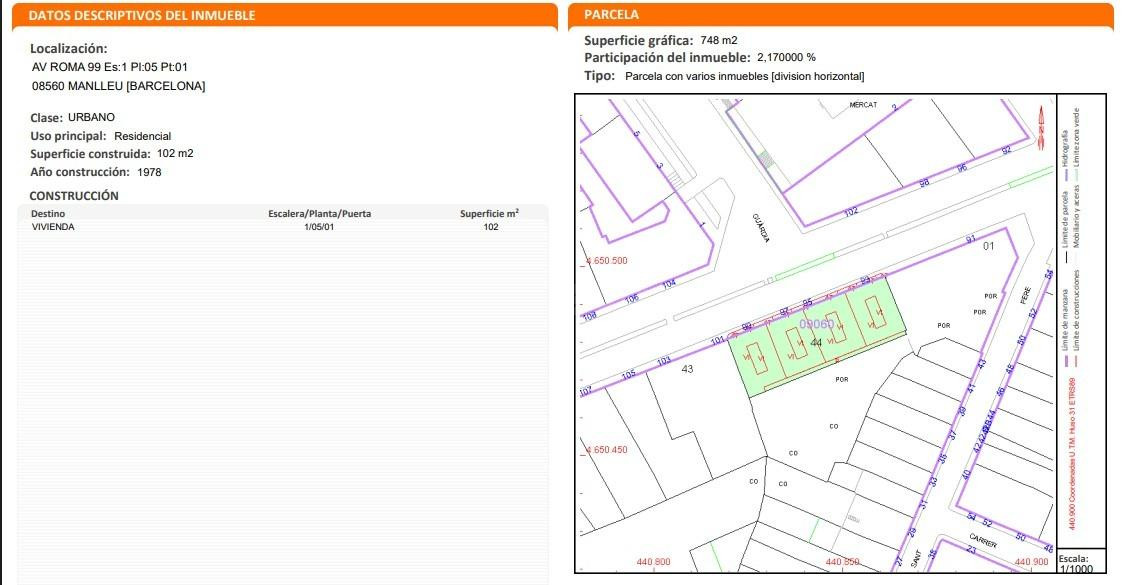
Task: Click the 'Residencial' main use value
Action: tap(143, 136)
